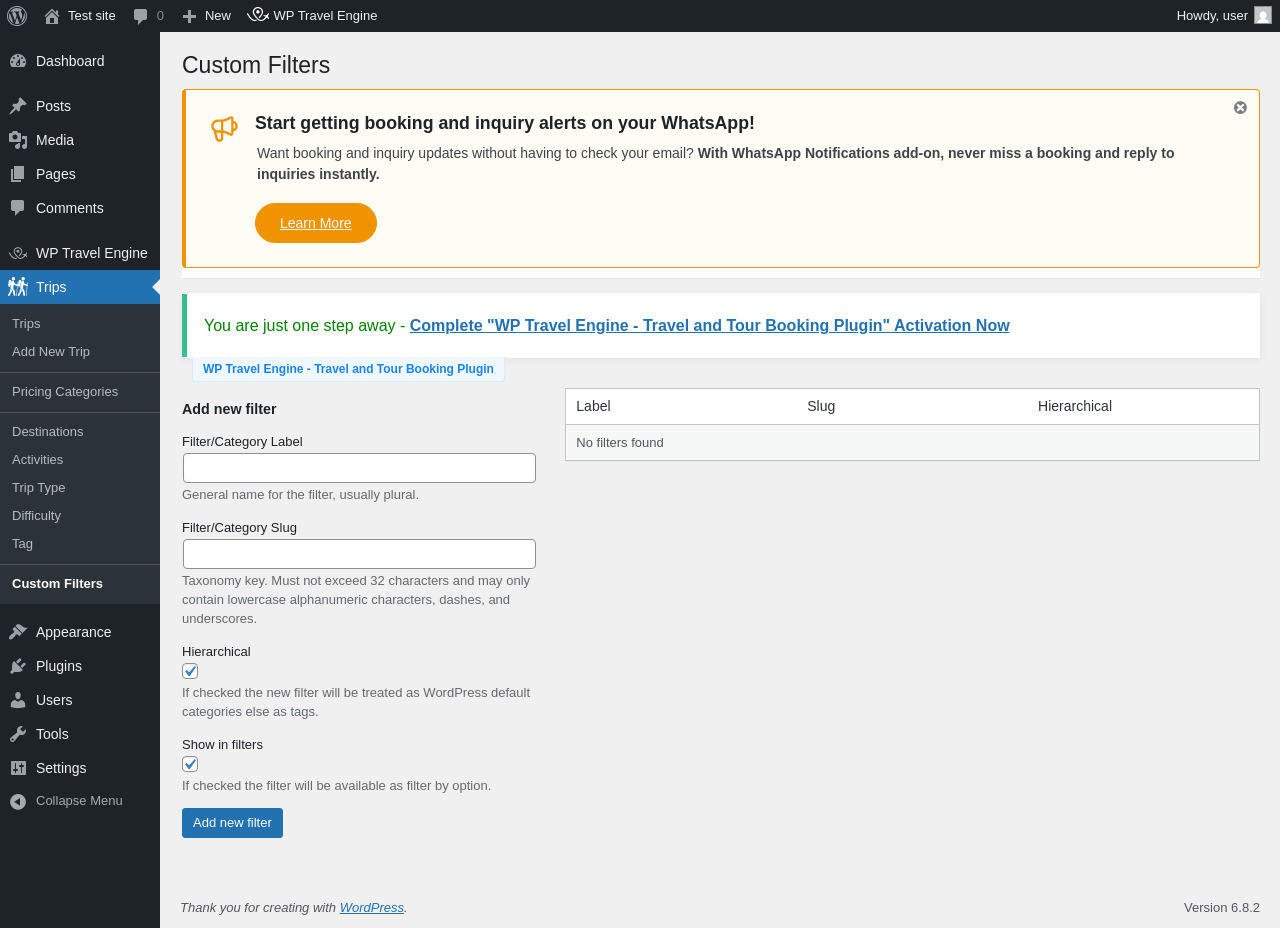This screenshot has width=1280, height=928.
Task: Click the Learn More button
Action: point(316,223)
